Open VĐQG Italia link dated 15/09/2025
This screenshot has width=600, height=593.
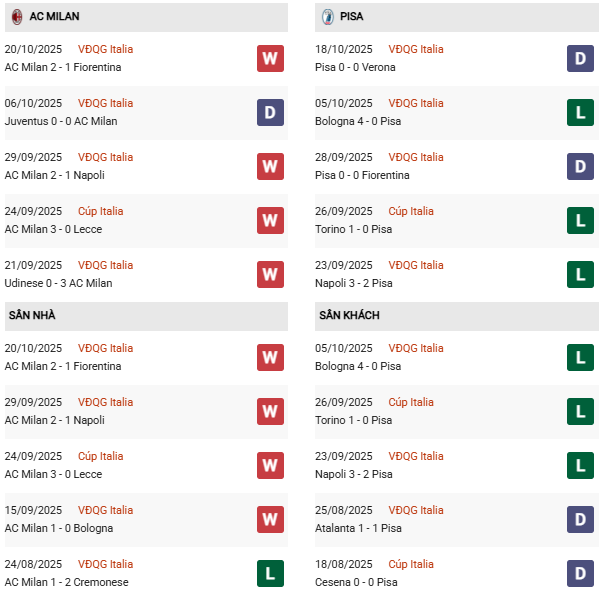[x=105, y=510]
